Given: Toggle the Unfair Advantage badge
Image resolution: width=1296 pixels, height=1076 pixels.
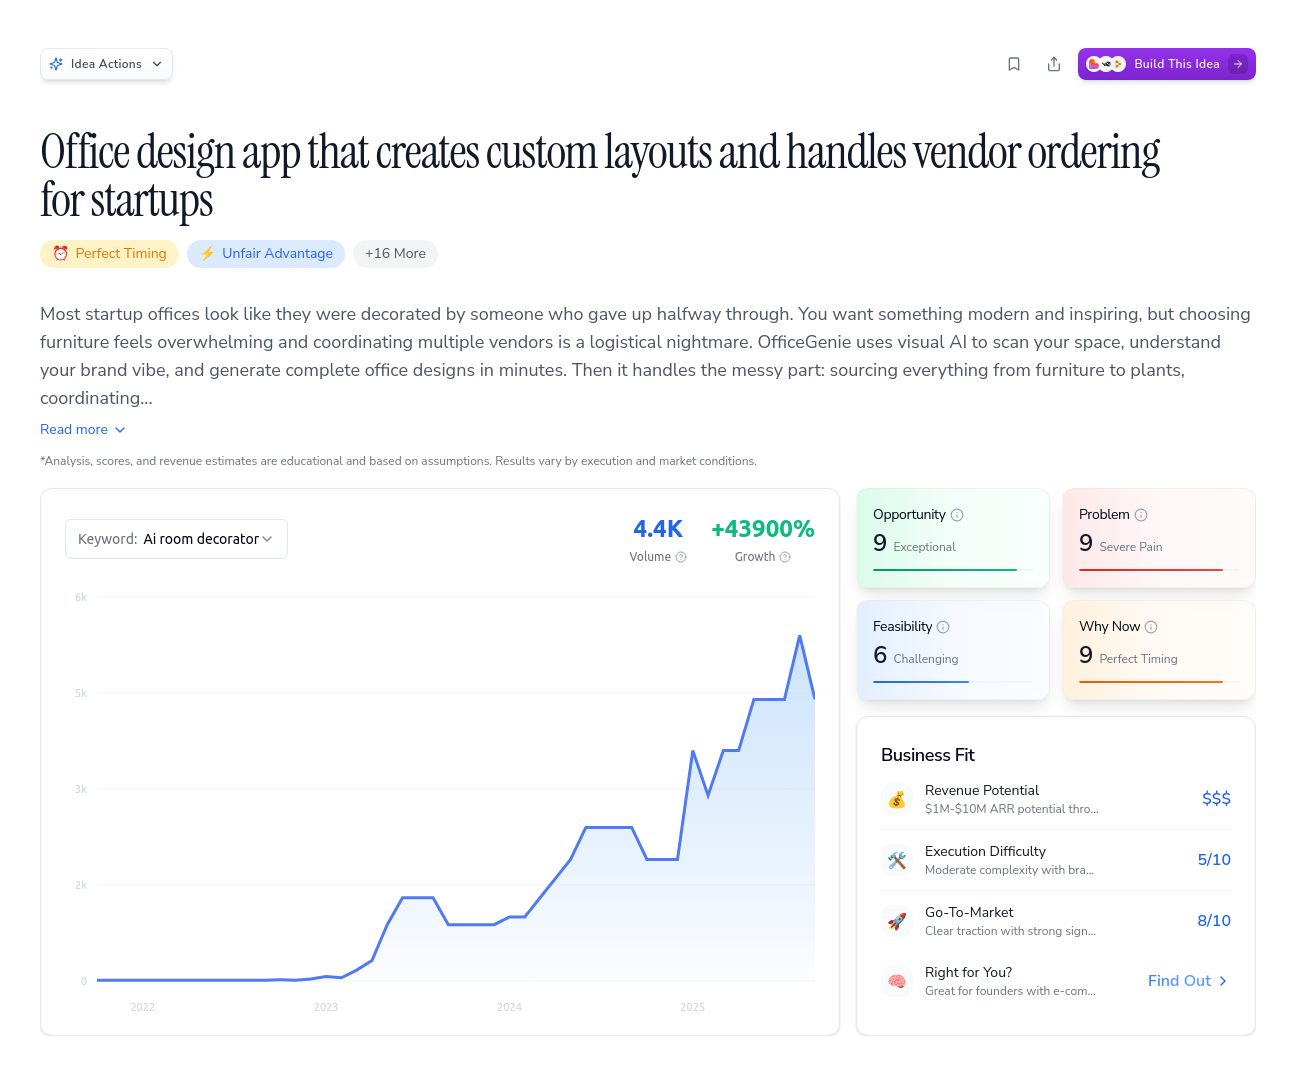Looking at the screenshot, I should (x=265, y=253).
